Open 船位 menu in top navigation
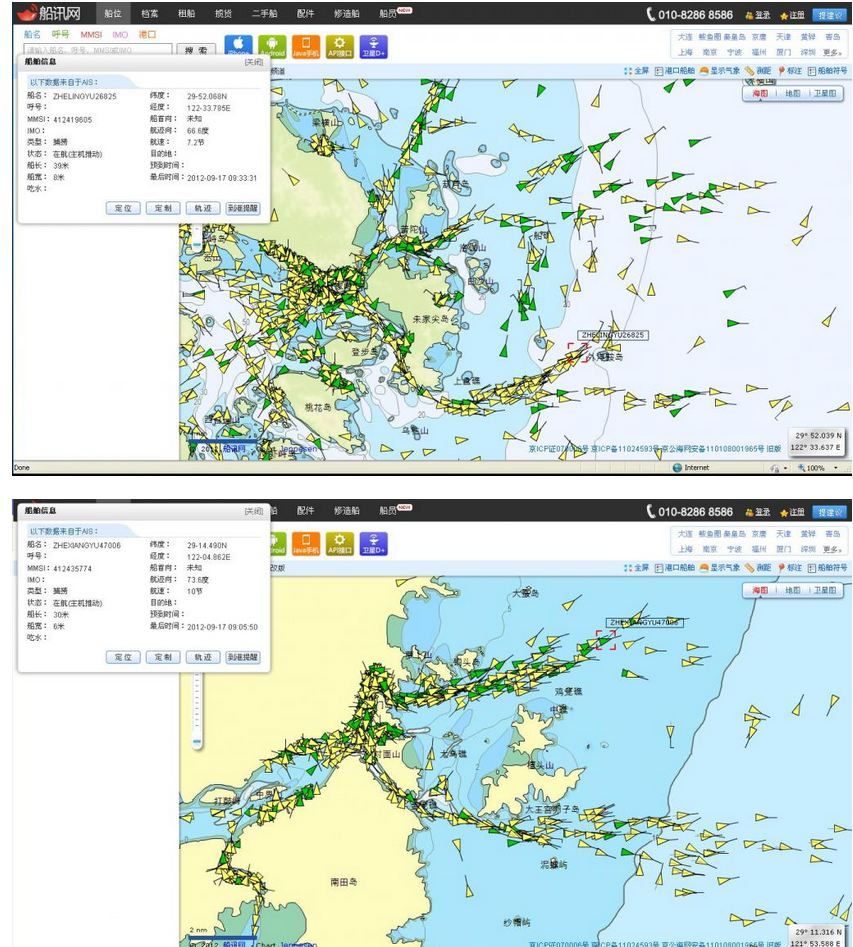The height and width of the screenshot is (947, 853). click(113, 13)
